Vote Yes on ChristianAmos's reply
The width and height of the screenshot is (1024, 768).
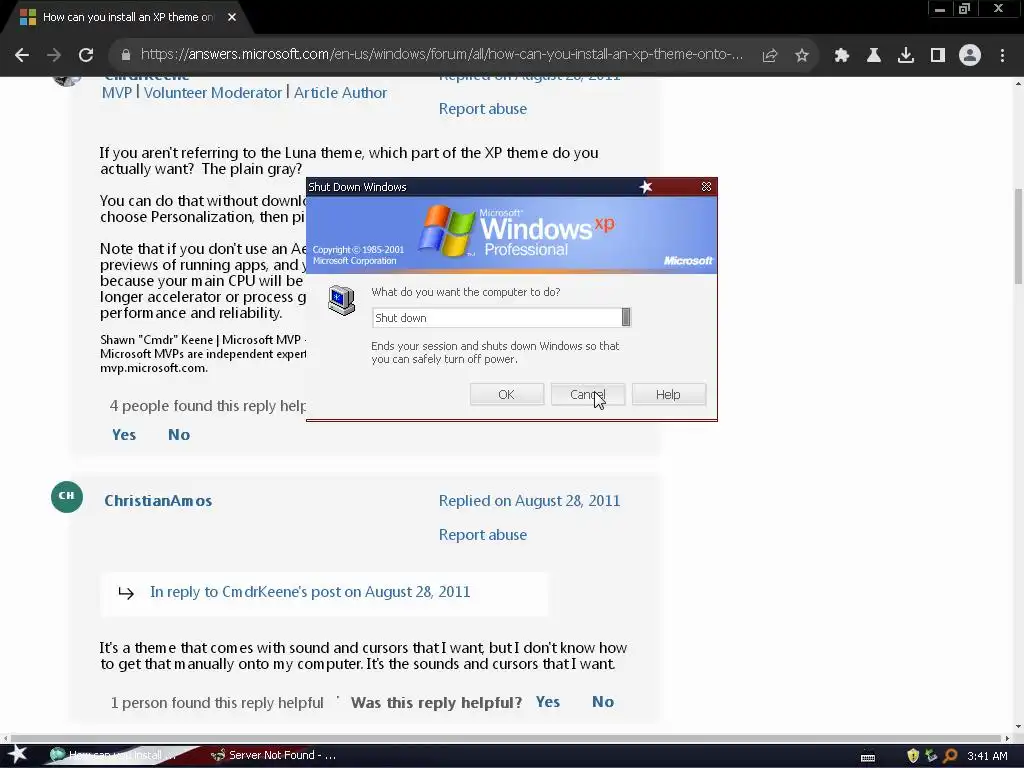(x=548, y=702)
